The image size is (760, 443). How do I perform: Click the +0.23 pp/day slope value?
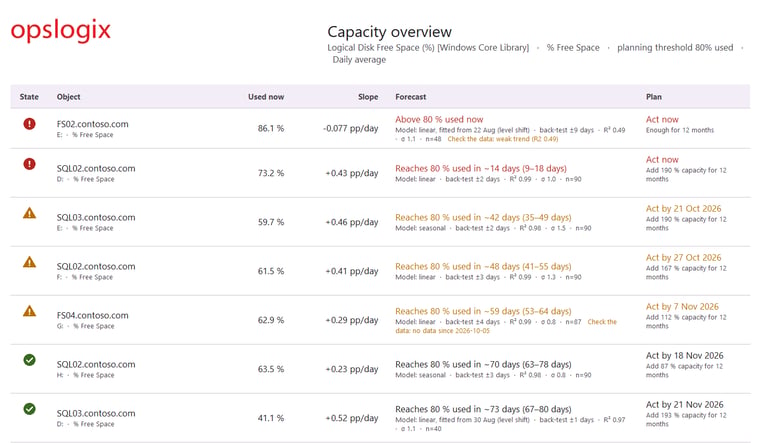pyautogui.click(x=352, y=369)
